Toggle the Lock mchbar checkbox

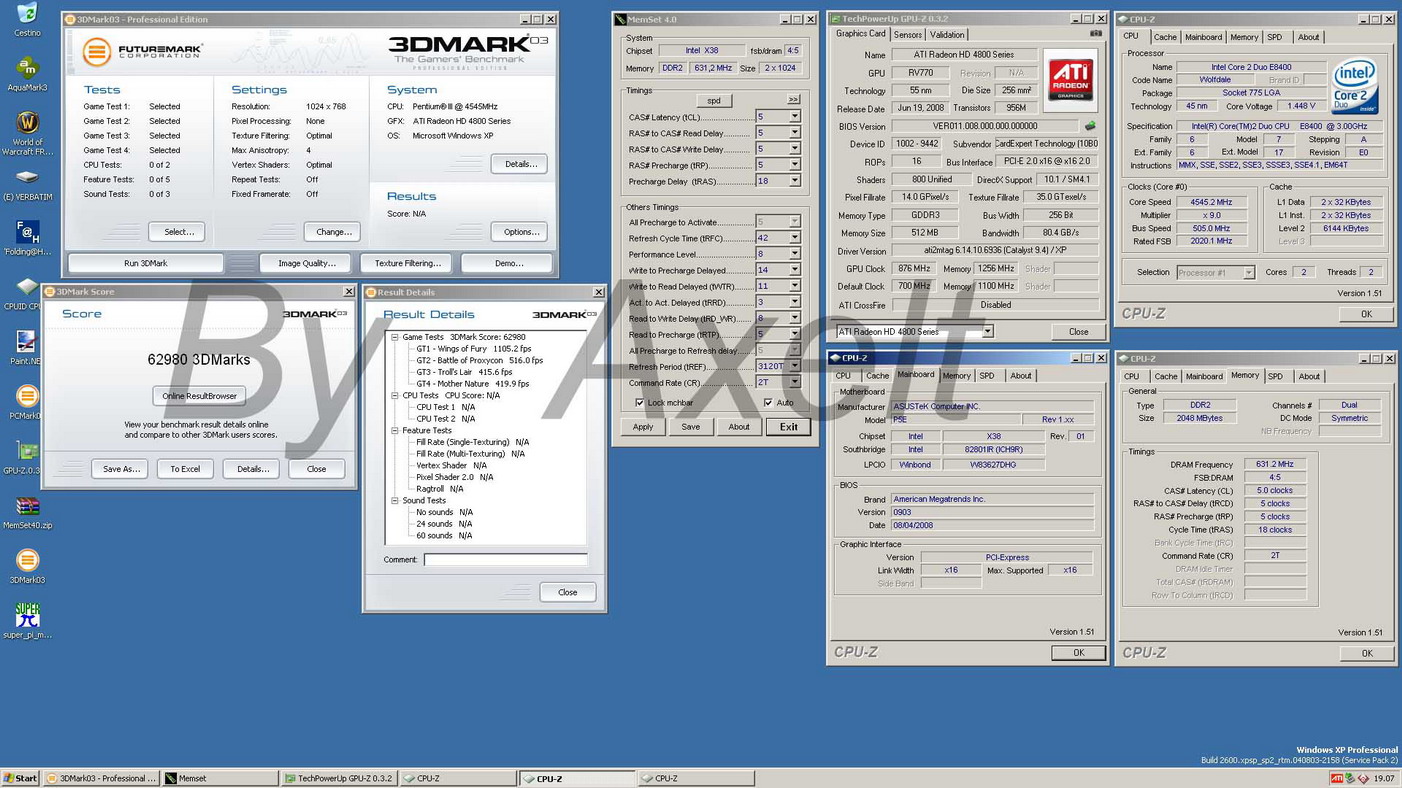[x=640, y=403]
